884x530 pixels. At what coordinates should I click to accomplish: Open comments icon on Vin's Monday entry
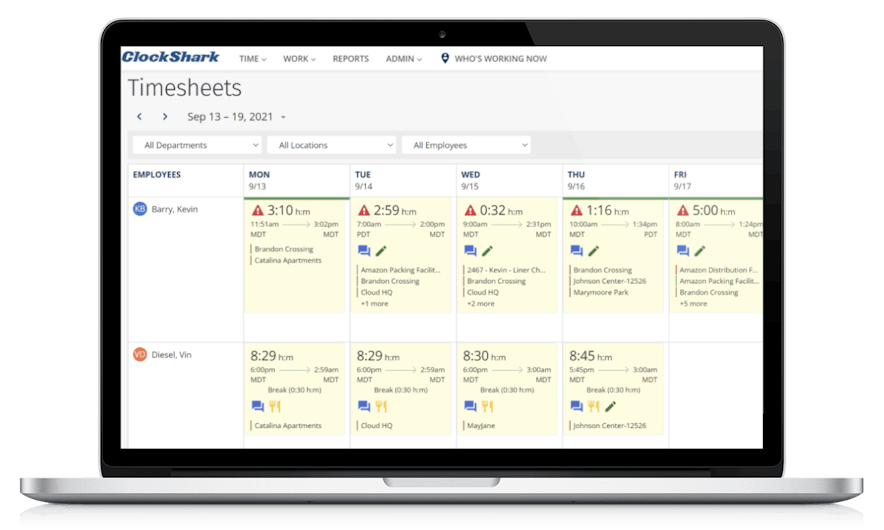pos(258,406)
